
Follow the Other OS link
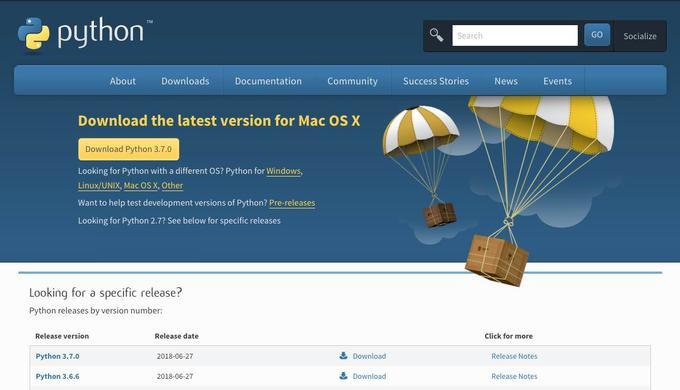pyautogui.click(x=172, y=185)
